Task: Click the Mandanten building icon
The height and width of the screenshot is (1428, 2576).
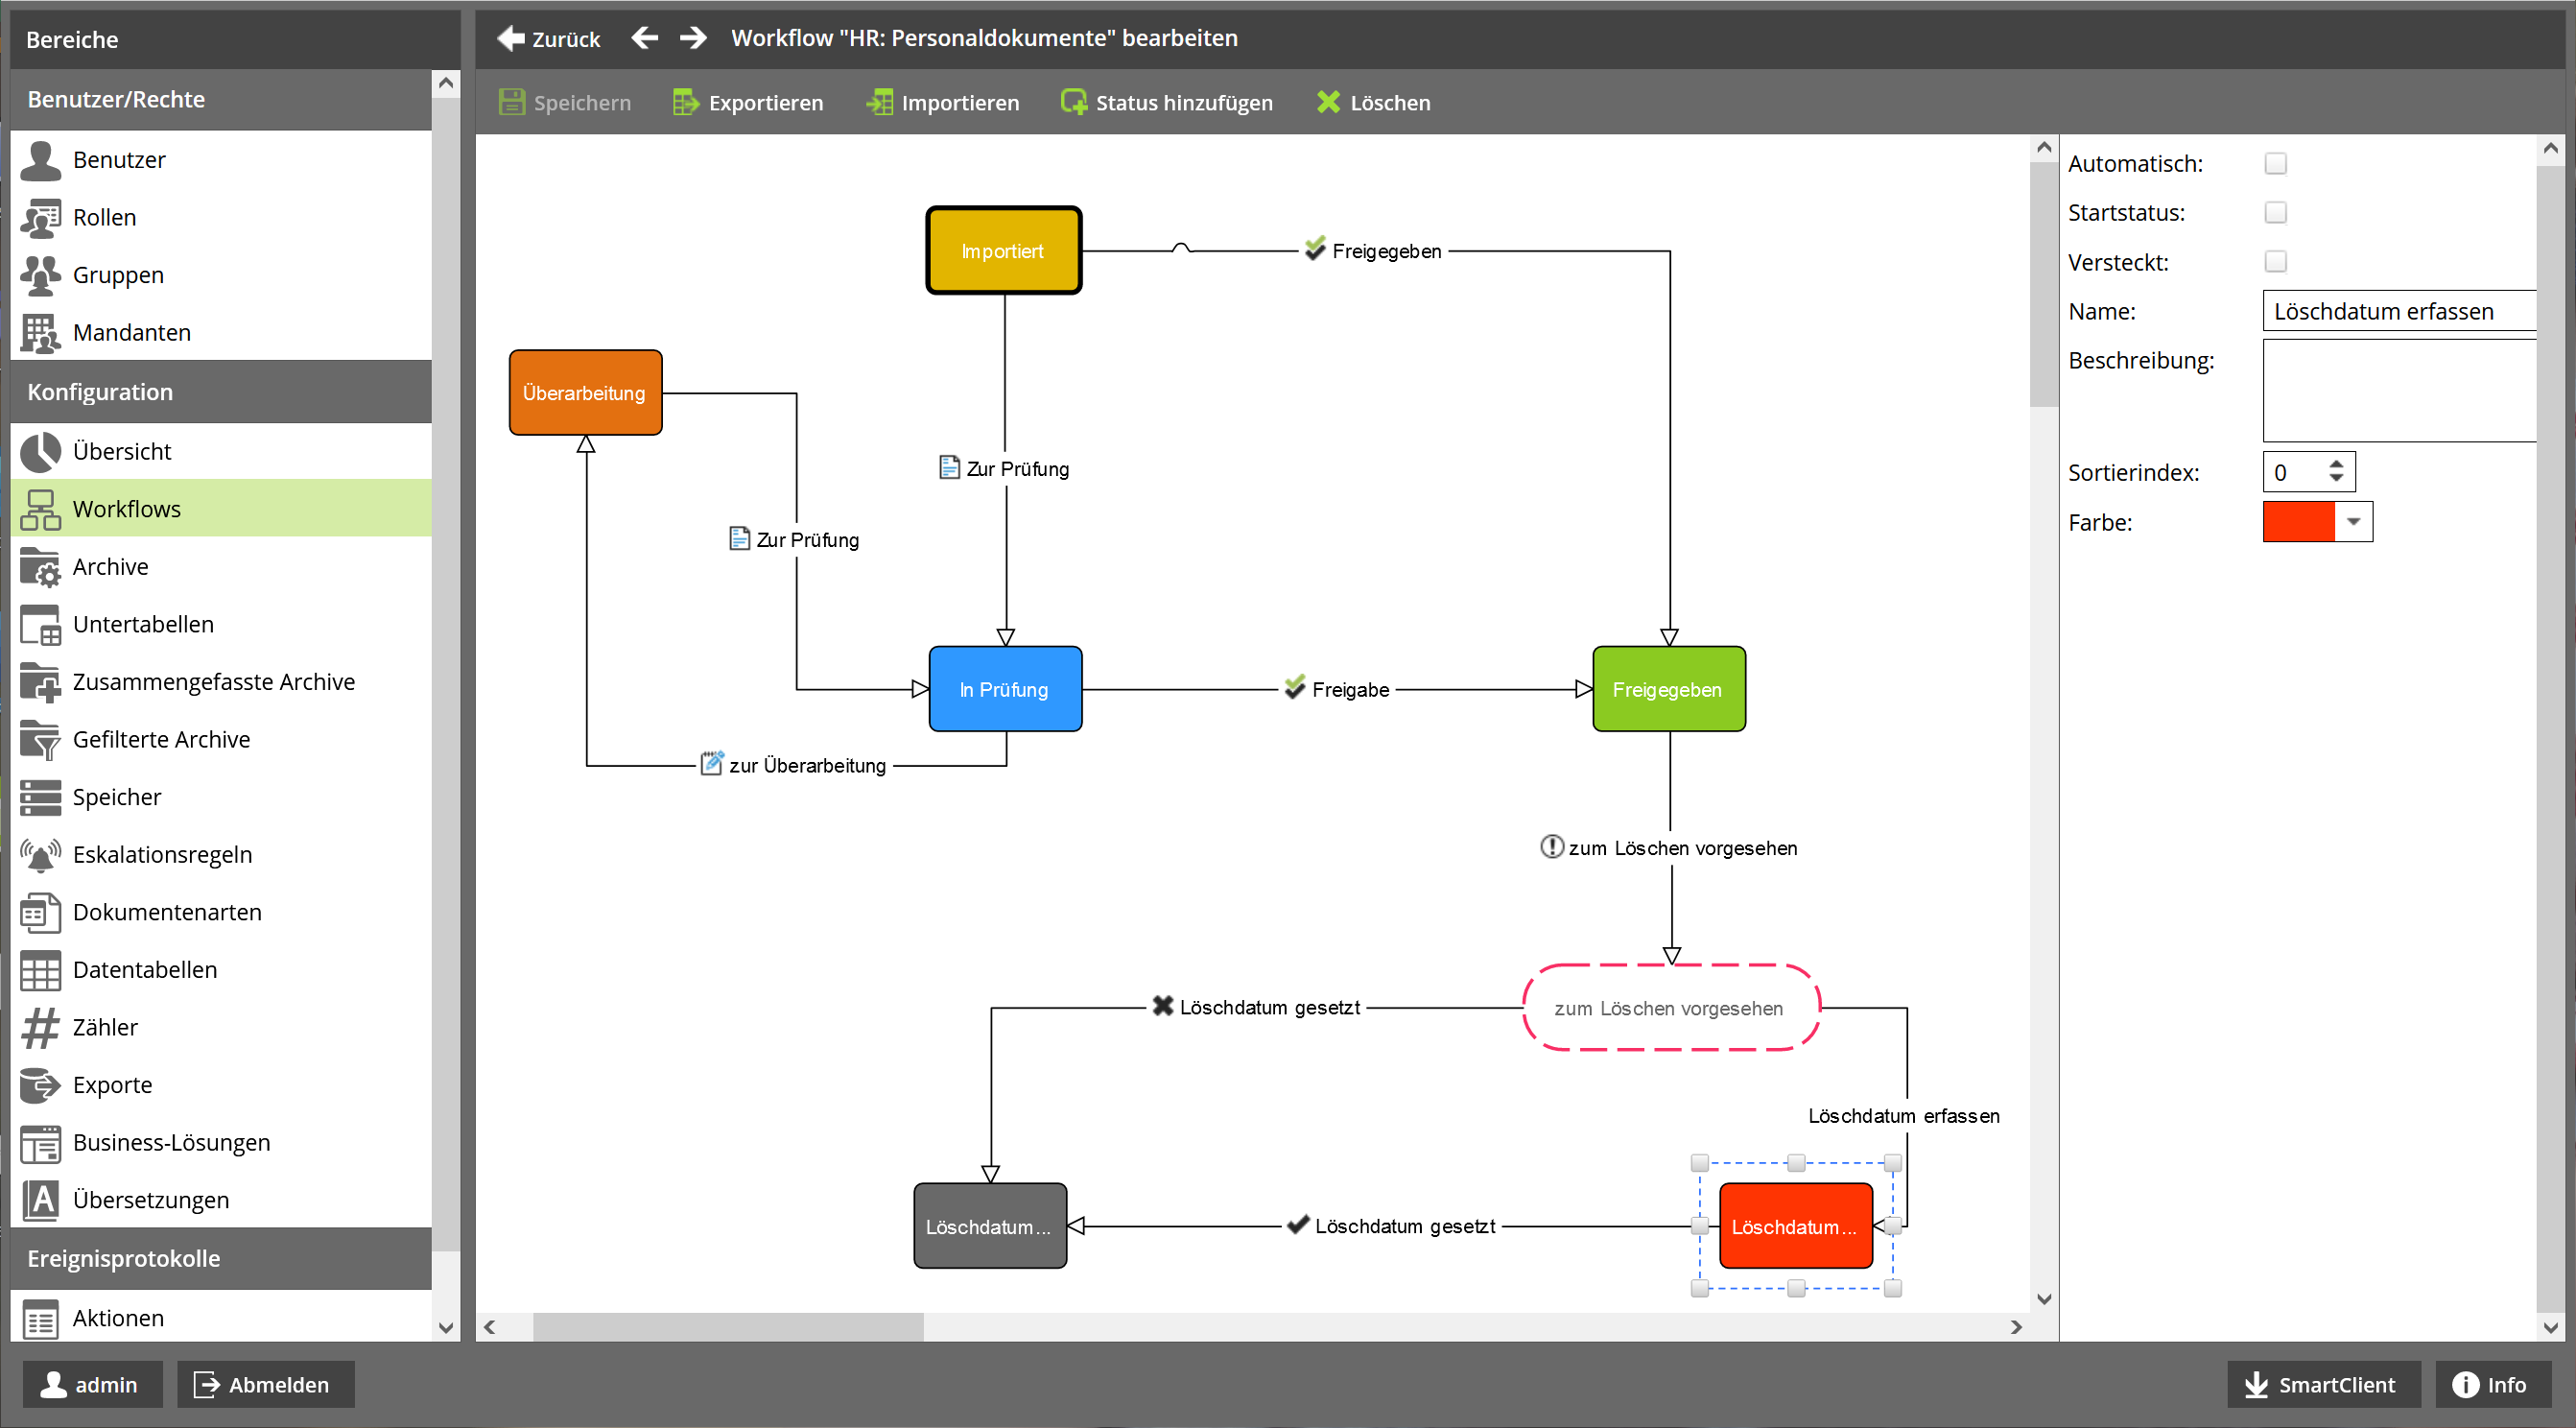Action: pos(40,332)
